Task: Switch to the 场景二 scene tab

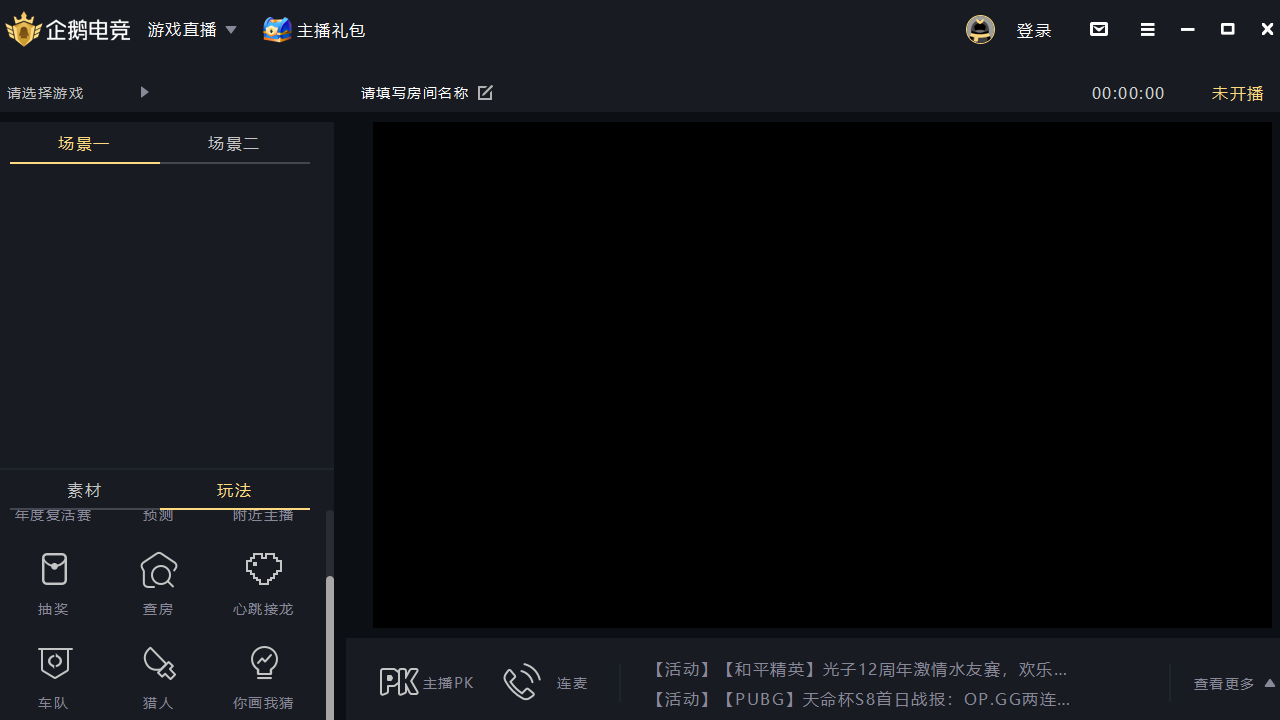Action: [234, 143]
